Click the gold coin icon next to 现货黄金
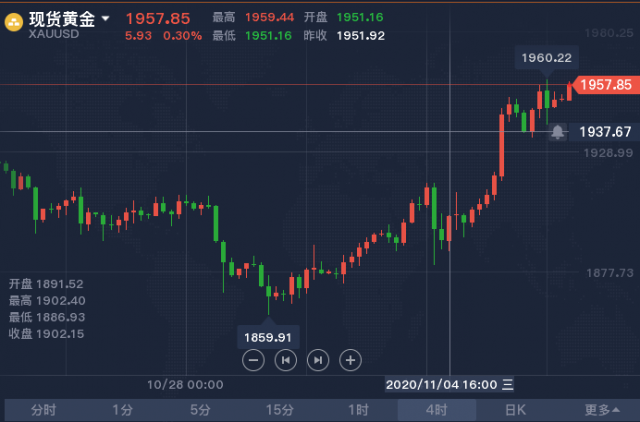640x422 pixels. coord(13,22)
